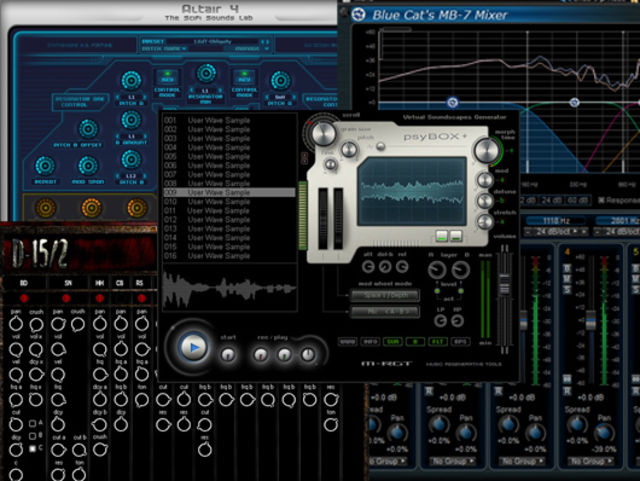Click the BD pan knob in D-15/2
The image size is (640, 481).
(x=16, y=324)
